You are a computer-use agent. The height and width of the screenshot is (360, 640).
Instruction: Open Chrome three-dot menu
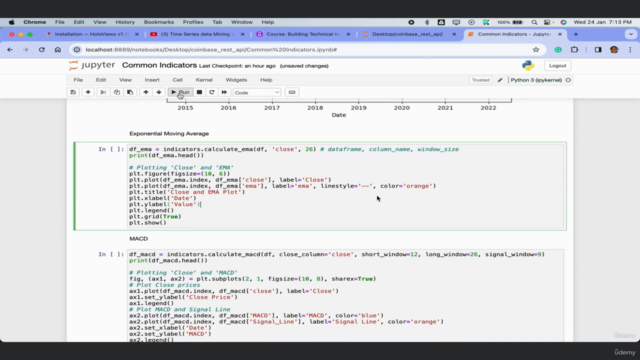pyautogui.click(x=630, y=50)
